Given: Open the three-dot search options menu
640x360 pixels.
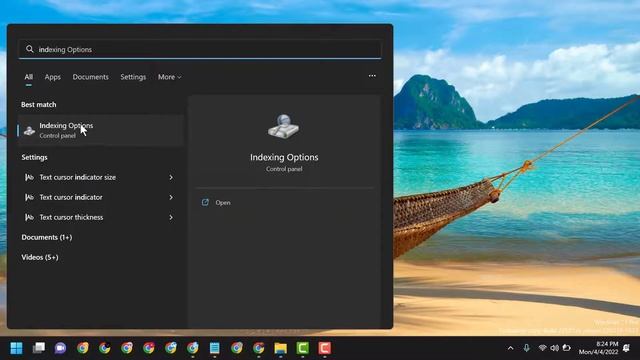Looking at the screenshot, I should (x=372, y=76).
